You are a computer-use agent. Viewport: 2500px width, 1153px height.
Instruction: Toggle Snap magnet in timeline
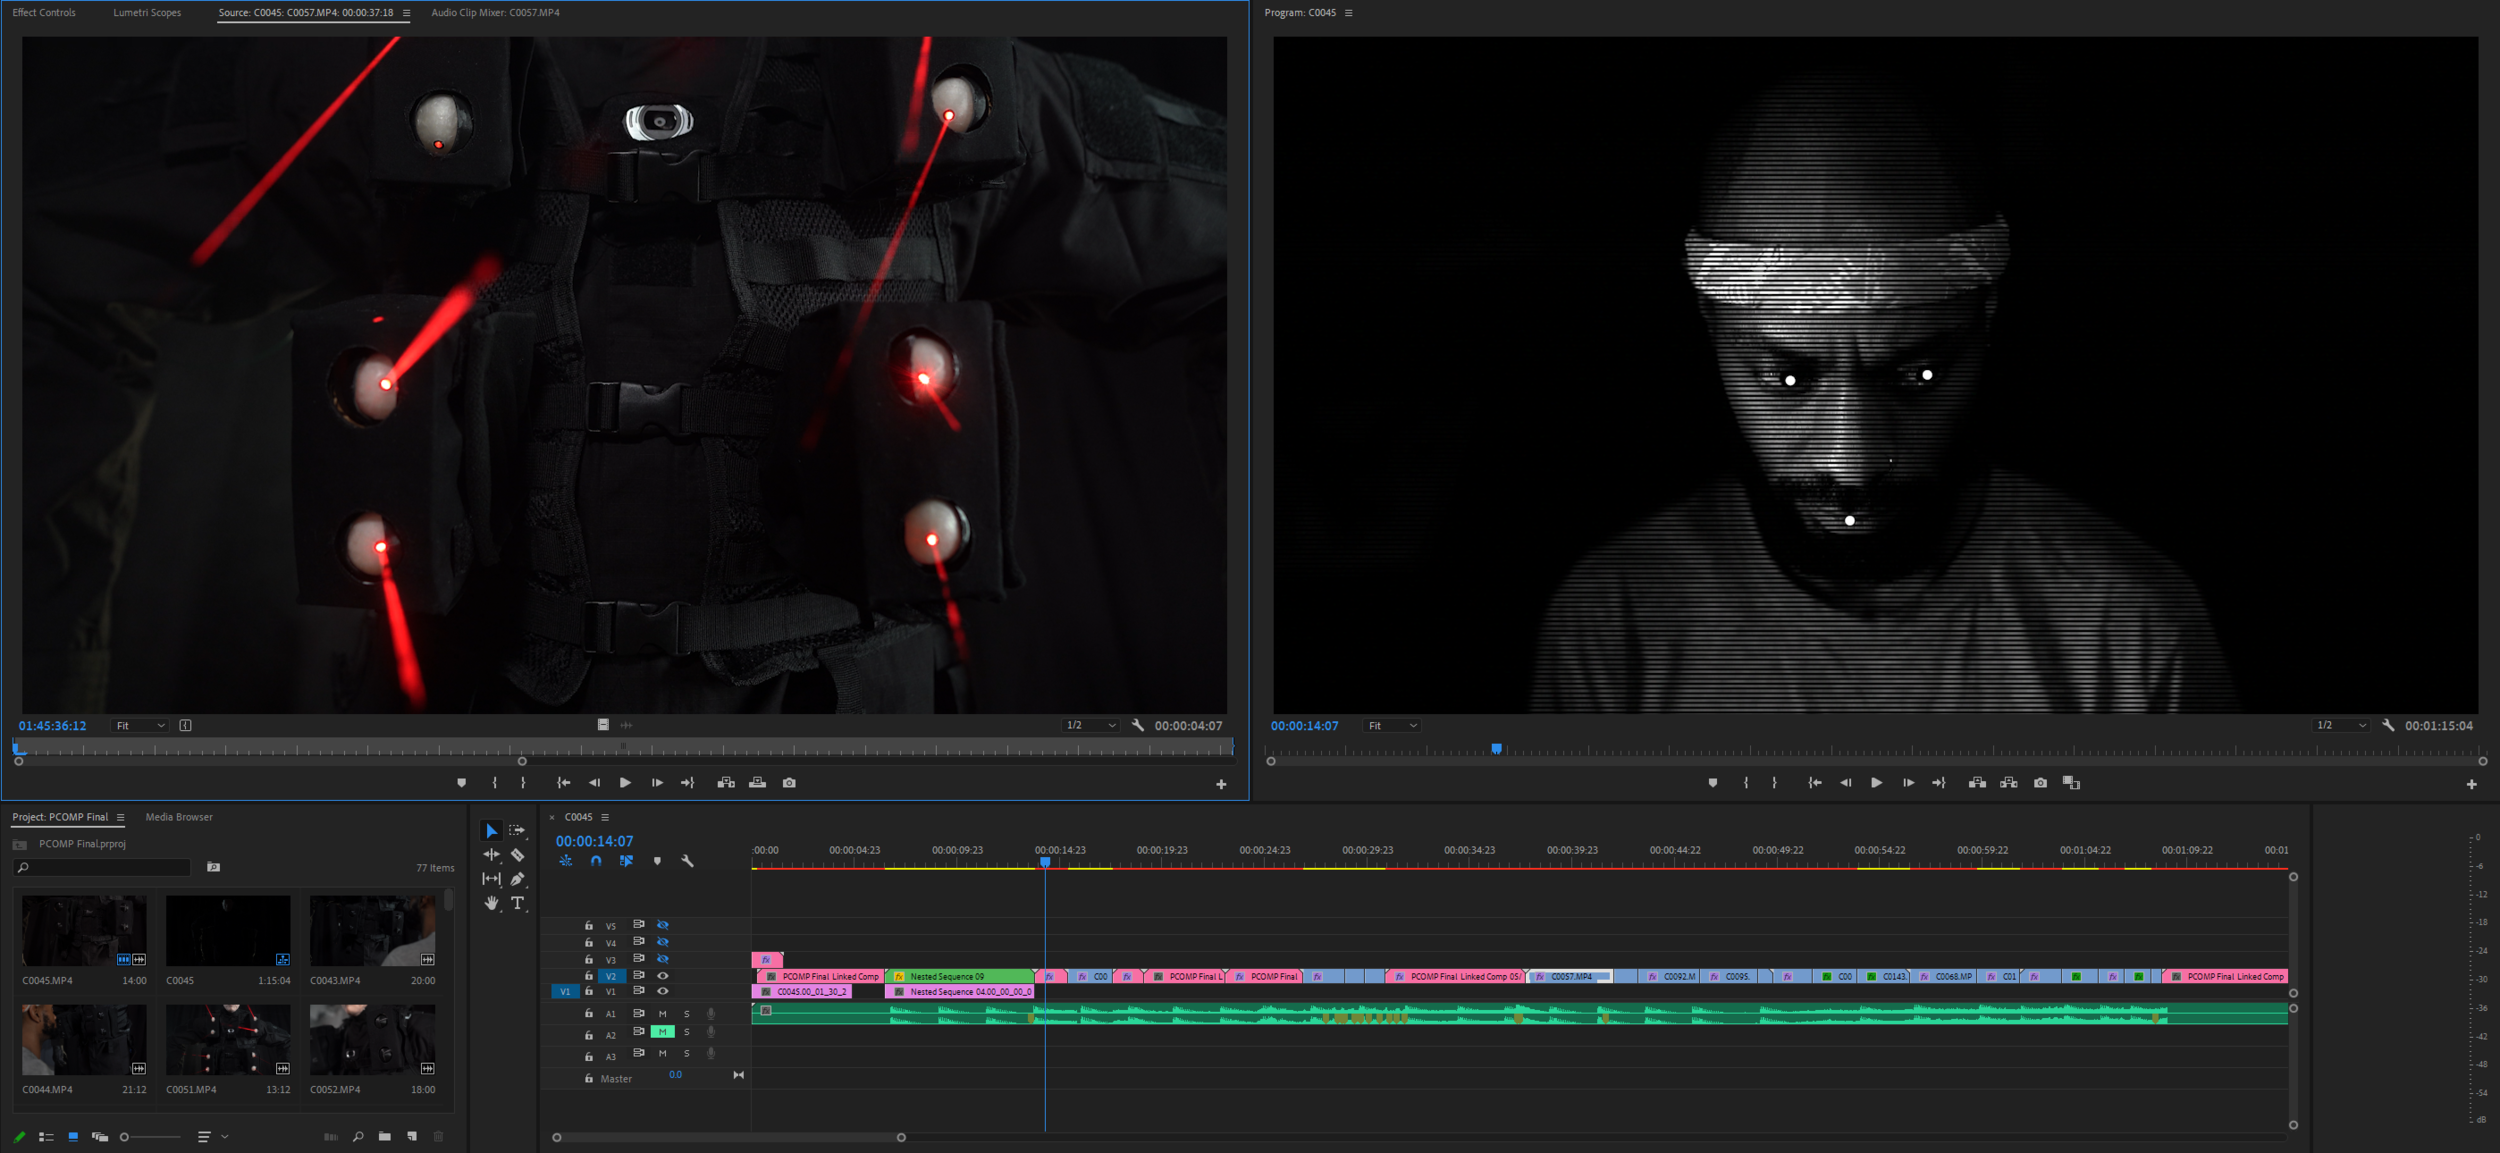596,861
